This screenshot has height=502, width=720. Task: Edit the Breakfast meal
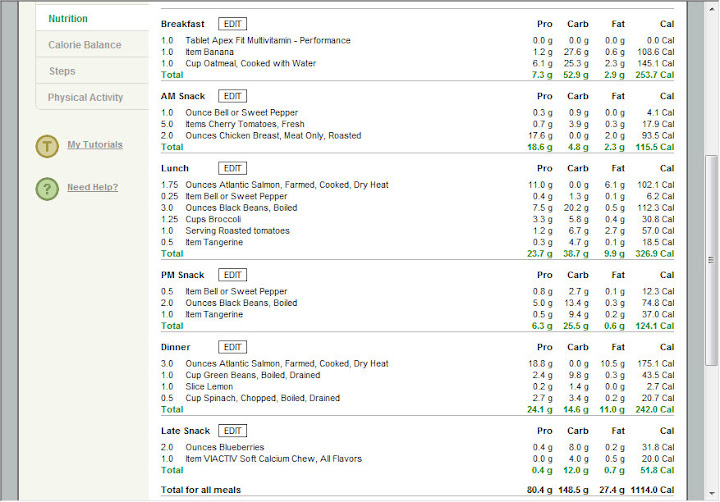click(232, 24)
